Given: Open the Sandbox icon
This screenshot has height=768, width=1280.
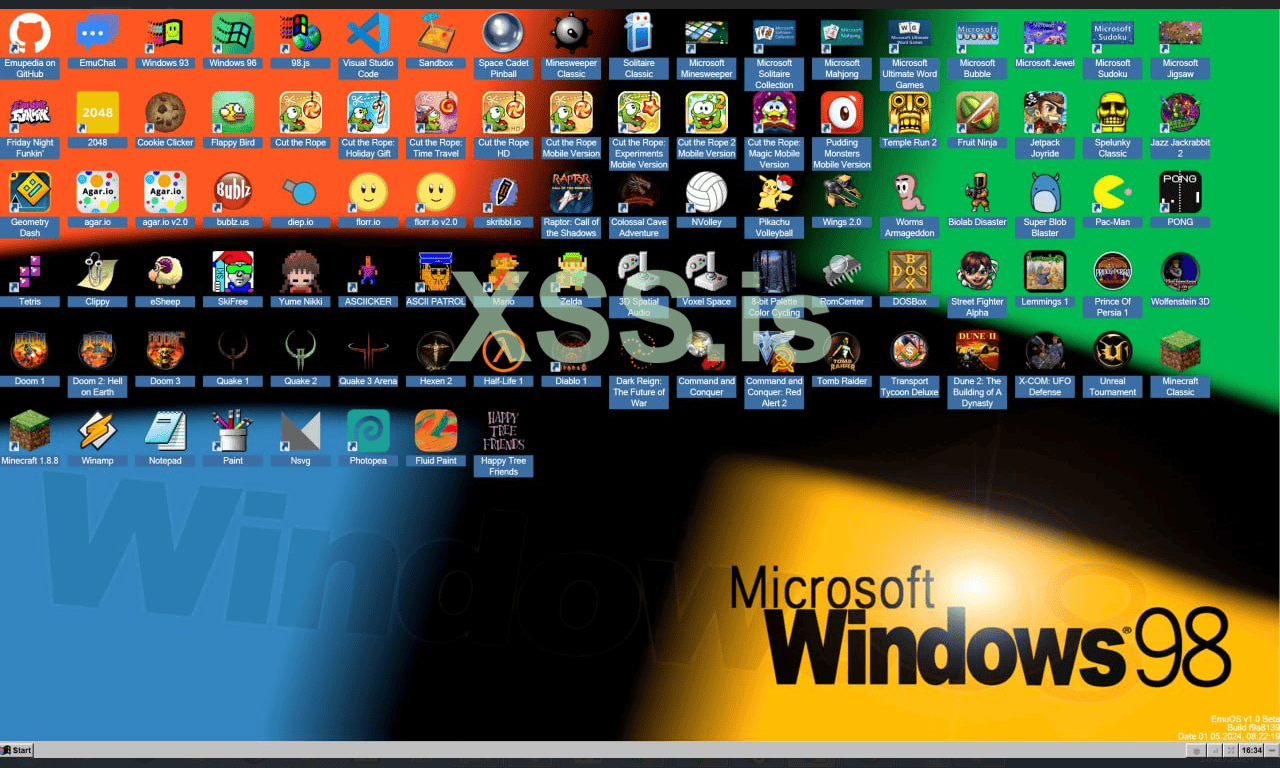Looking at the screenshot, I should tap(436, 34).
